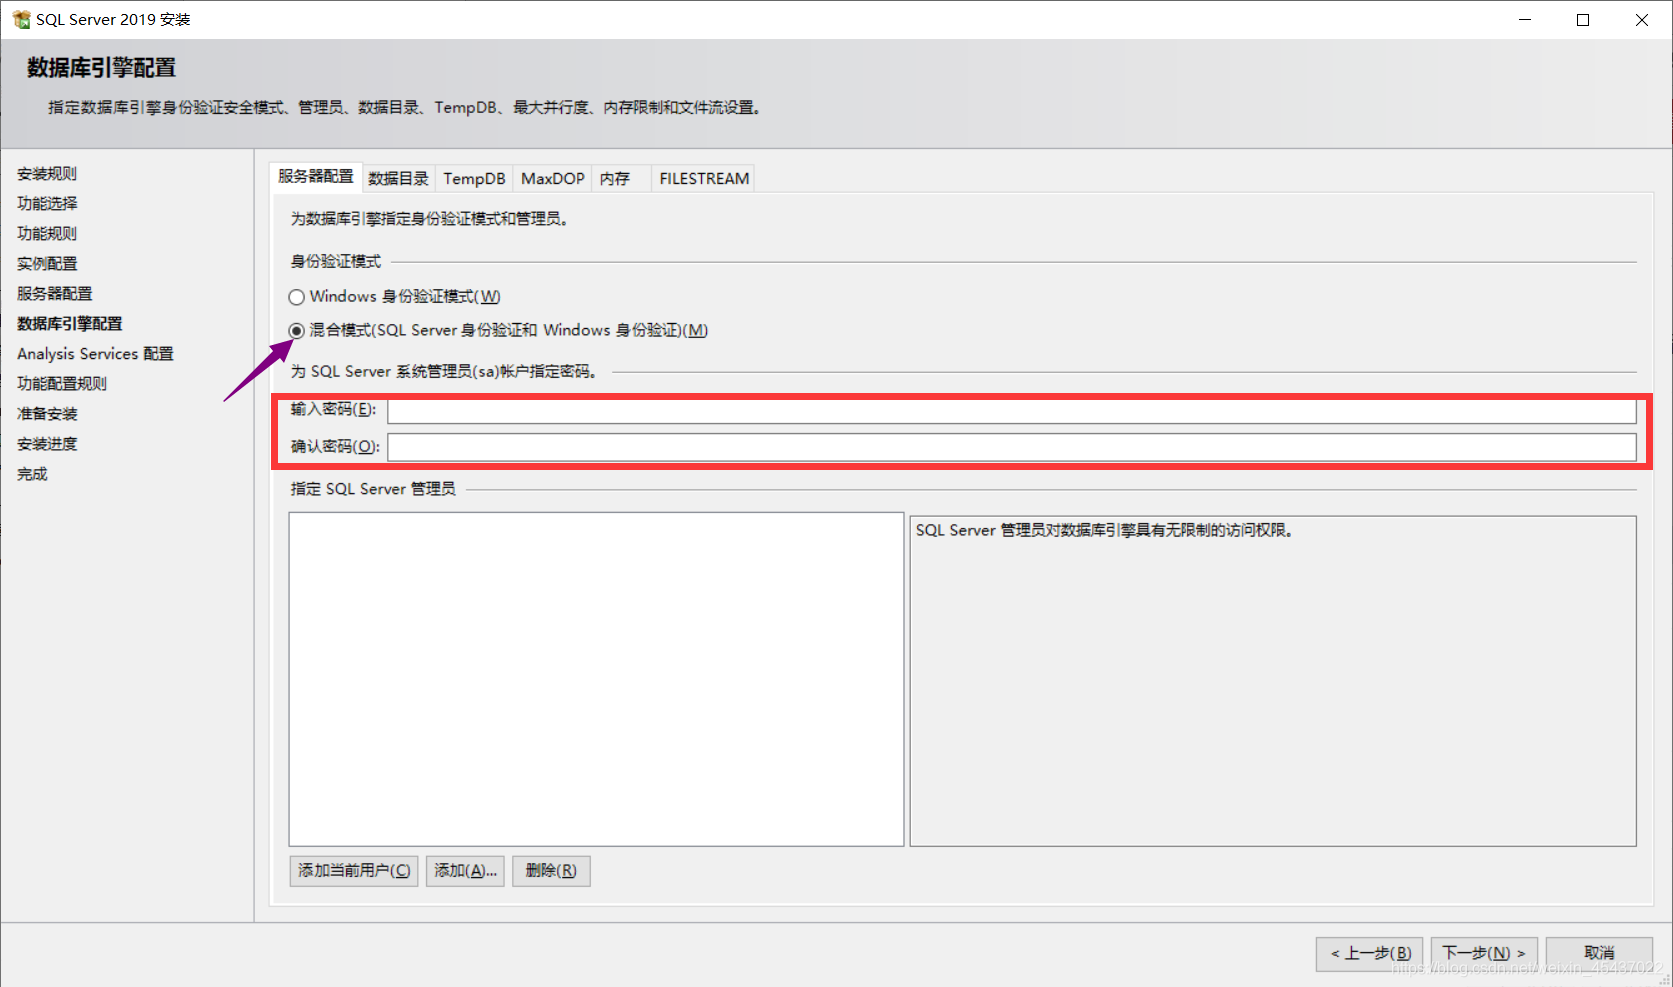Click the empty SQL Server administrators list box

click(596, 679)
